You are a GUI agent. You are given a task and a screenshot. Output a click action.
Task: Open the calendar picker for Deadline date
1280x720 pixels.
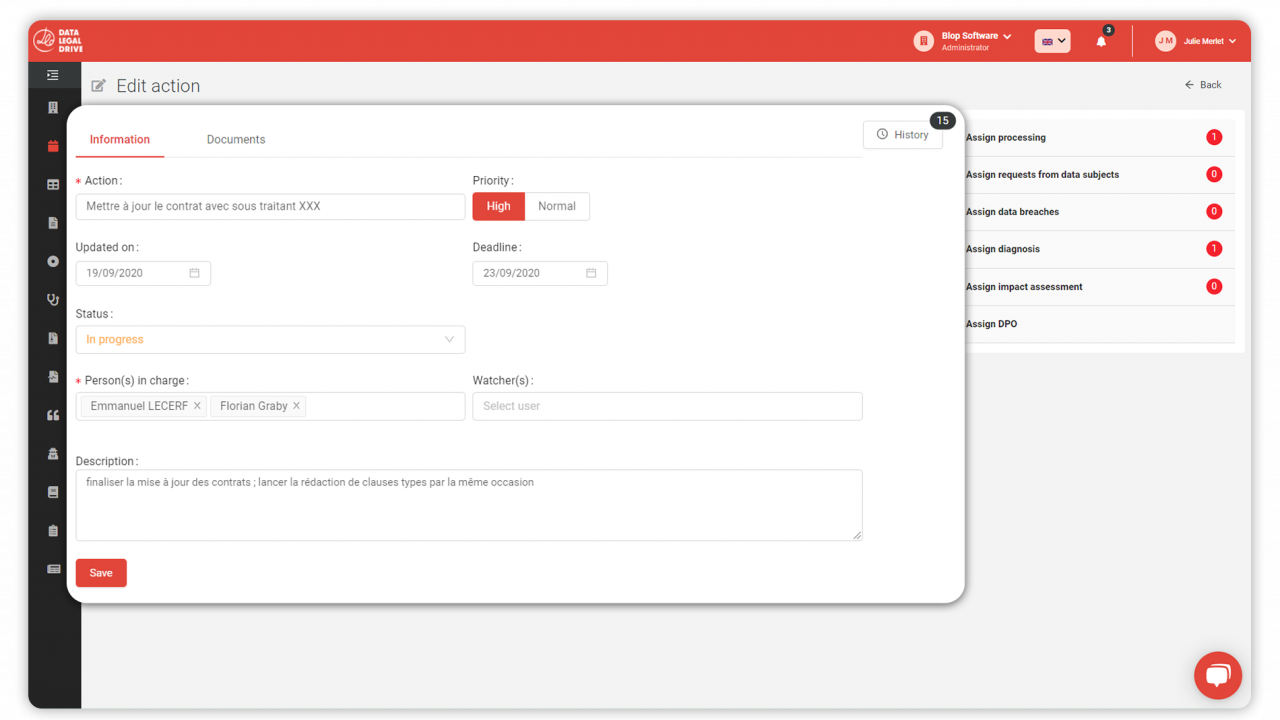[x=591, y=273]
